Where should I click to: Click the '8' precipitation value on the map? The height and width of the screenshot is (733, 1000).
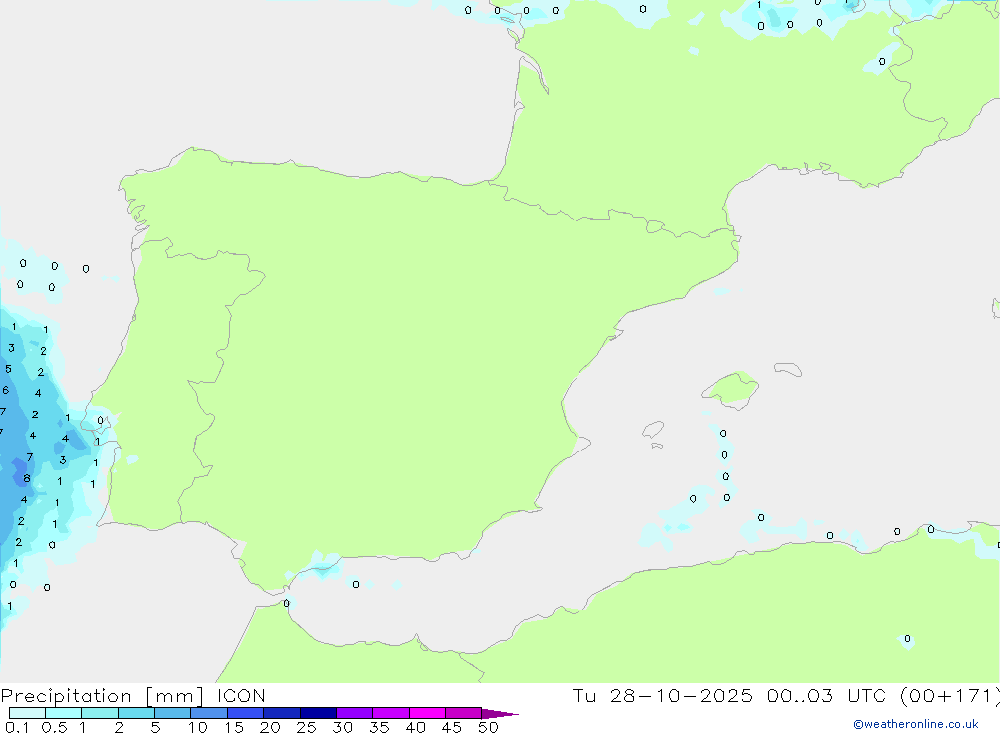[27, 478]
